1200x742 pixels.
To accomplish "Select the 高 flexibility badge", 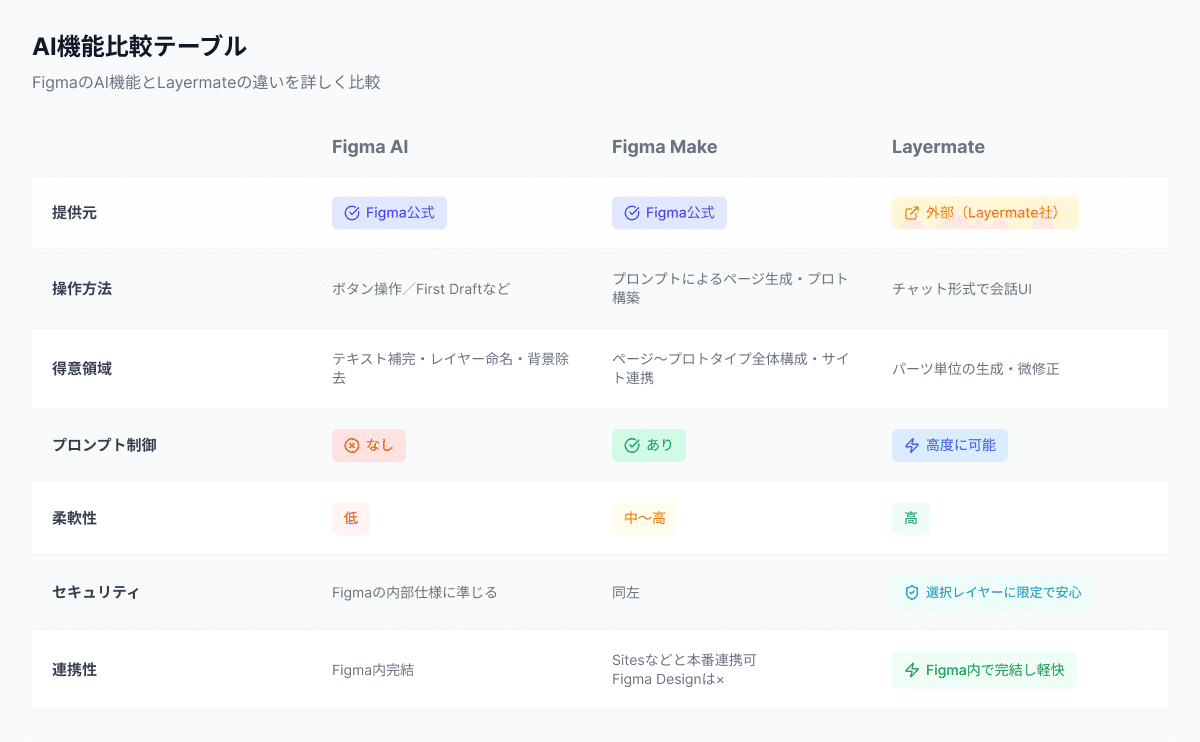I will point(909,518).
